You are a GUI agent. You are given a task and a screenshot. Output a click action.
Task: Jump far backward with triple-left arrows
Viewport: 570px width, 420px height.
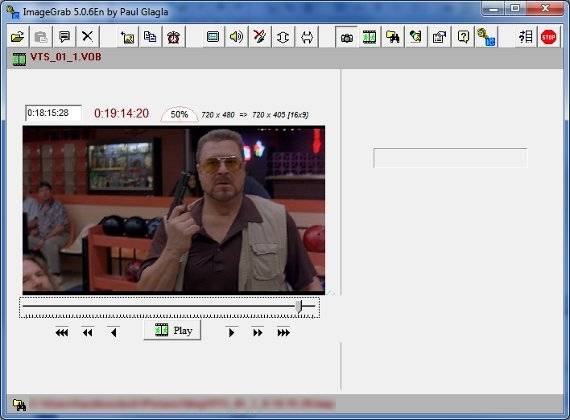pyautogui.click(x=62, y=332)
